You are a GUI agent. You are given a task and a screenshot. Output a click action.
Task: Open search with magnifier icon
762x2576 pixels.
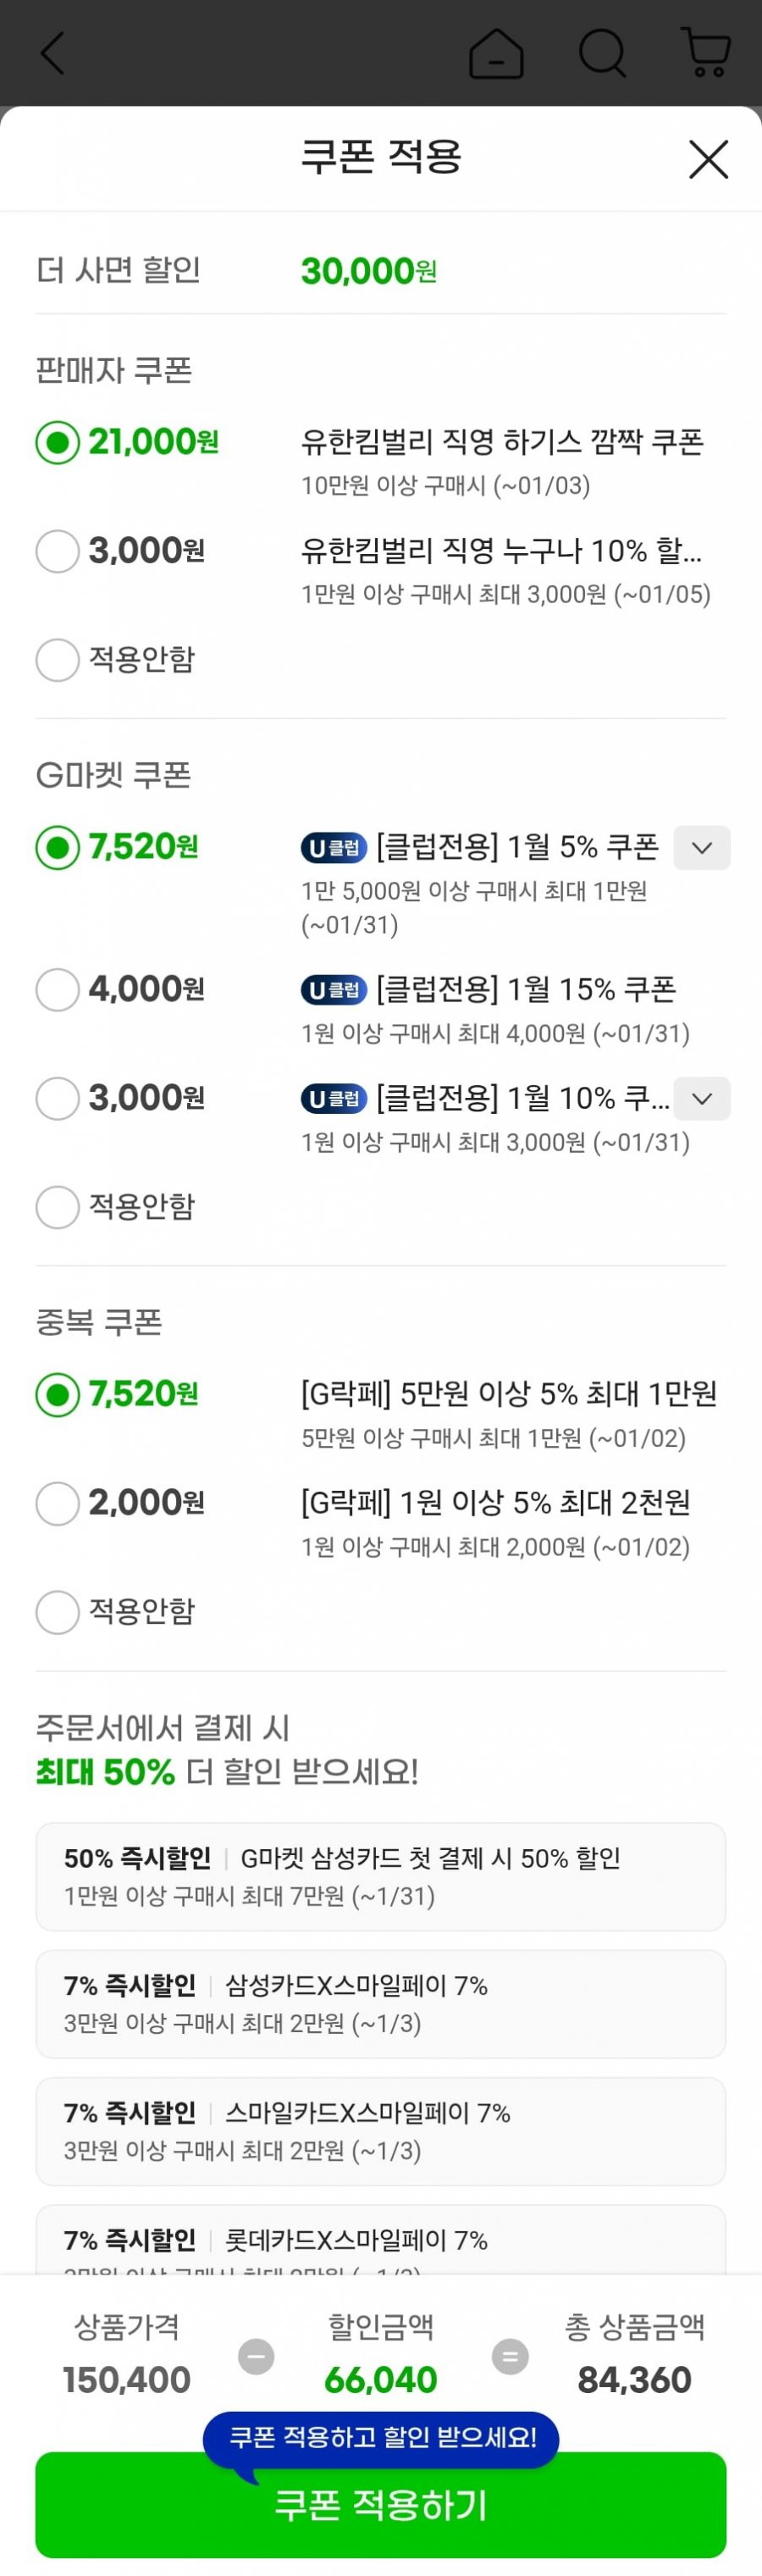tap(602, 53)
